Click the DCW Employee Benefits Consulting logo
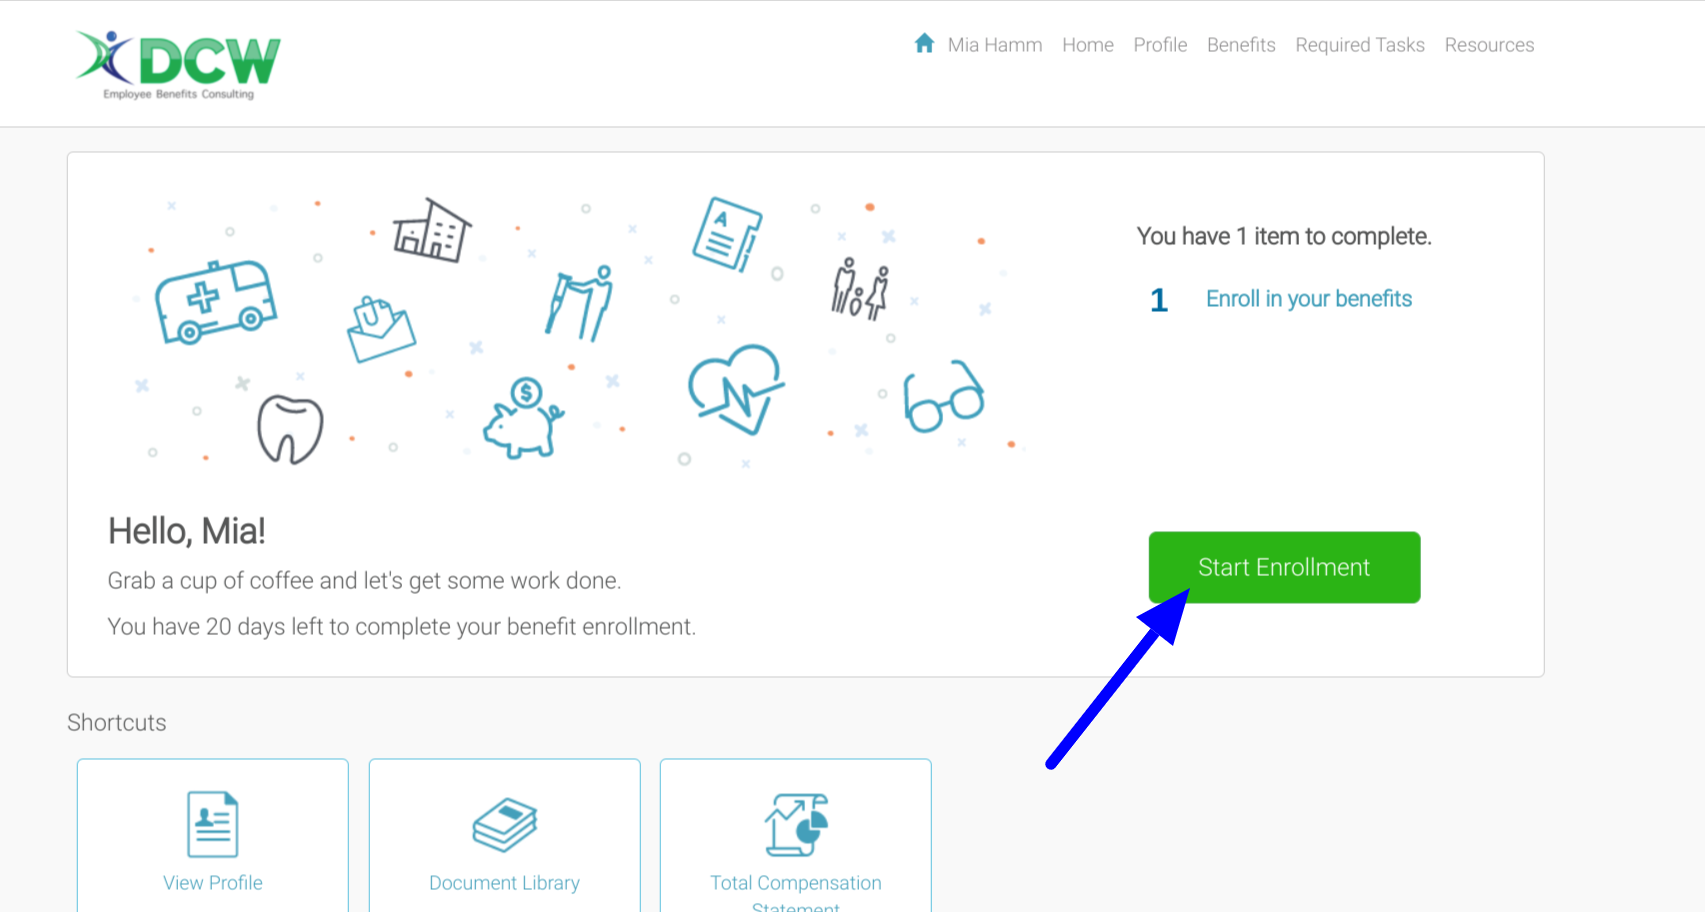Viewport: 1705px width, 912px height. [x=179, y=65]
